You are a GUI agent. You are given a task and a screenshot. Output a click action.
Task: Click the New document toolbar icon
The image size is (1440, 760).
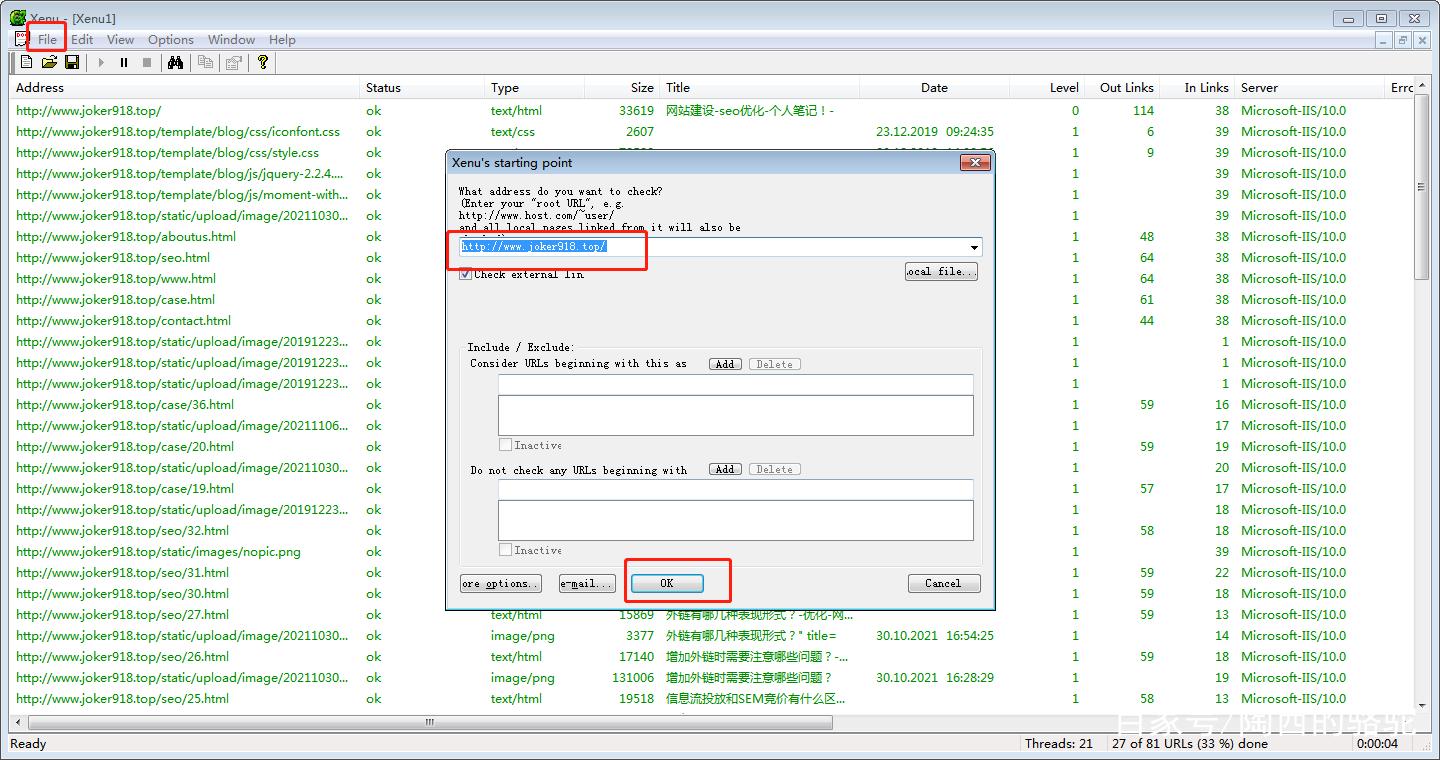tap(27, 62)
